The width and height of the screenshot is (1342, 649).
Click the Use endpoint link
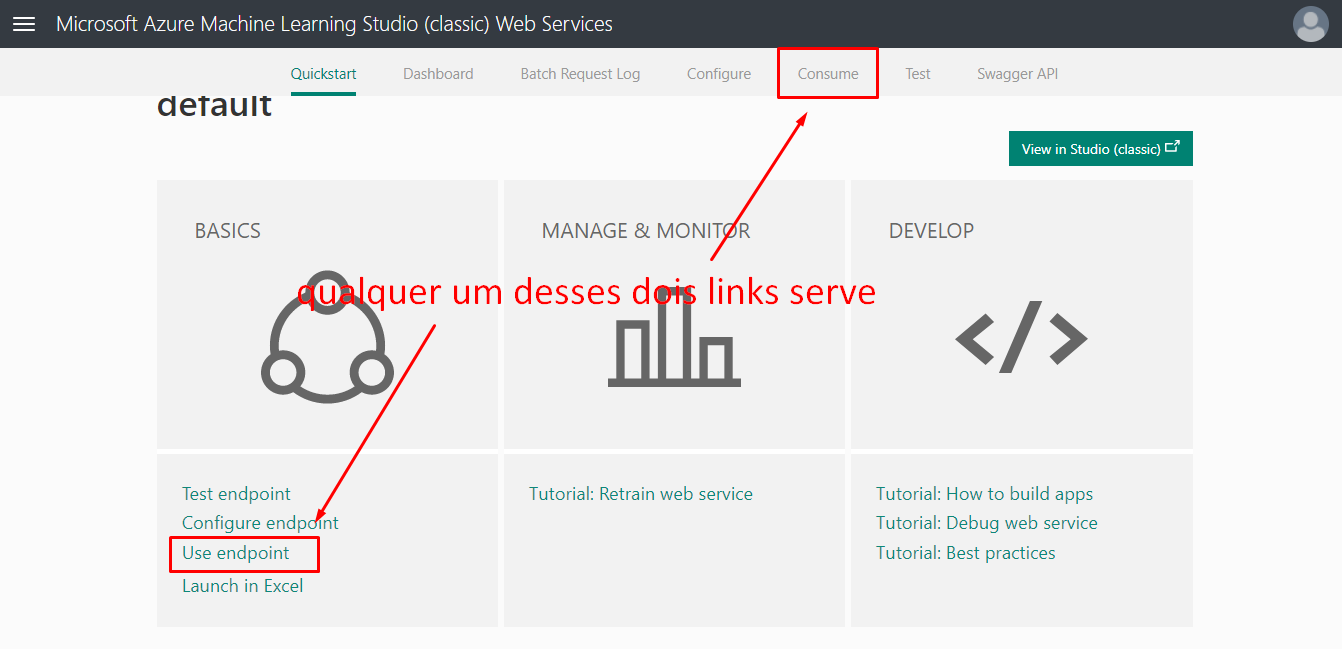[x=235, y=553]
